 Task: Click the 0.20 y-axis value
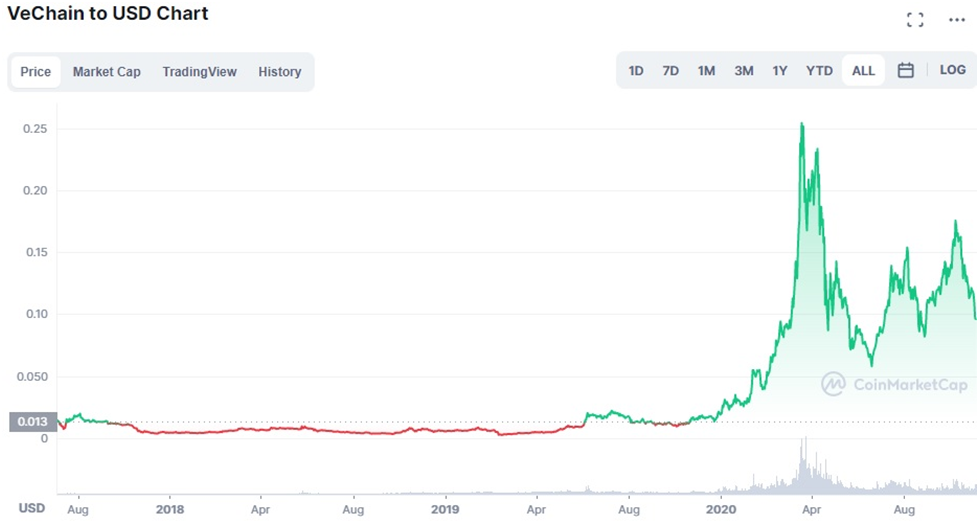[x=35, y=191]
